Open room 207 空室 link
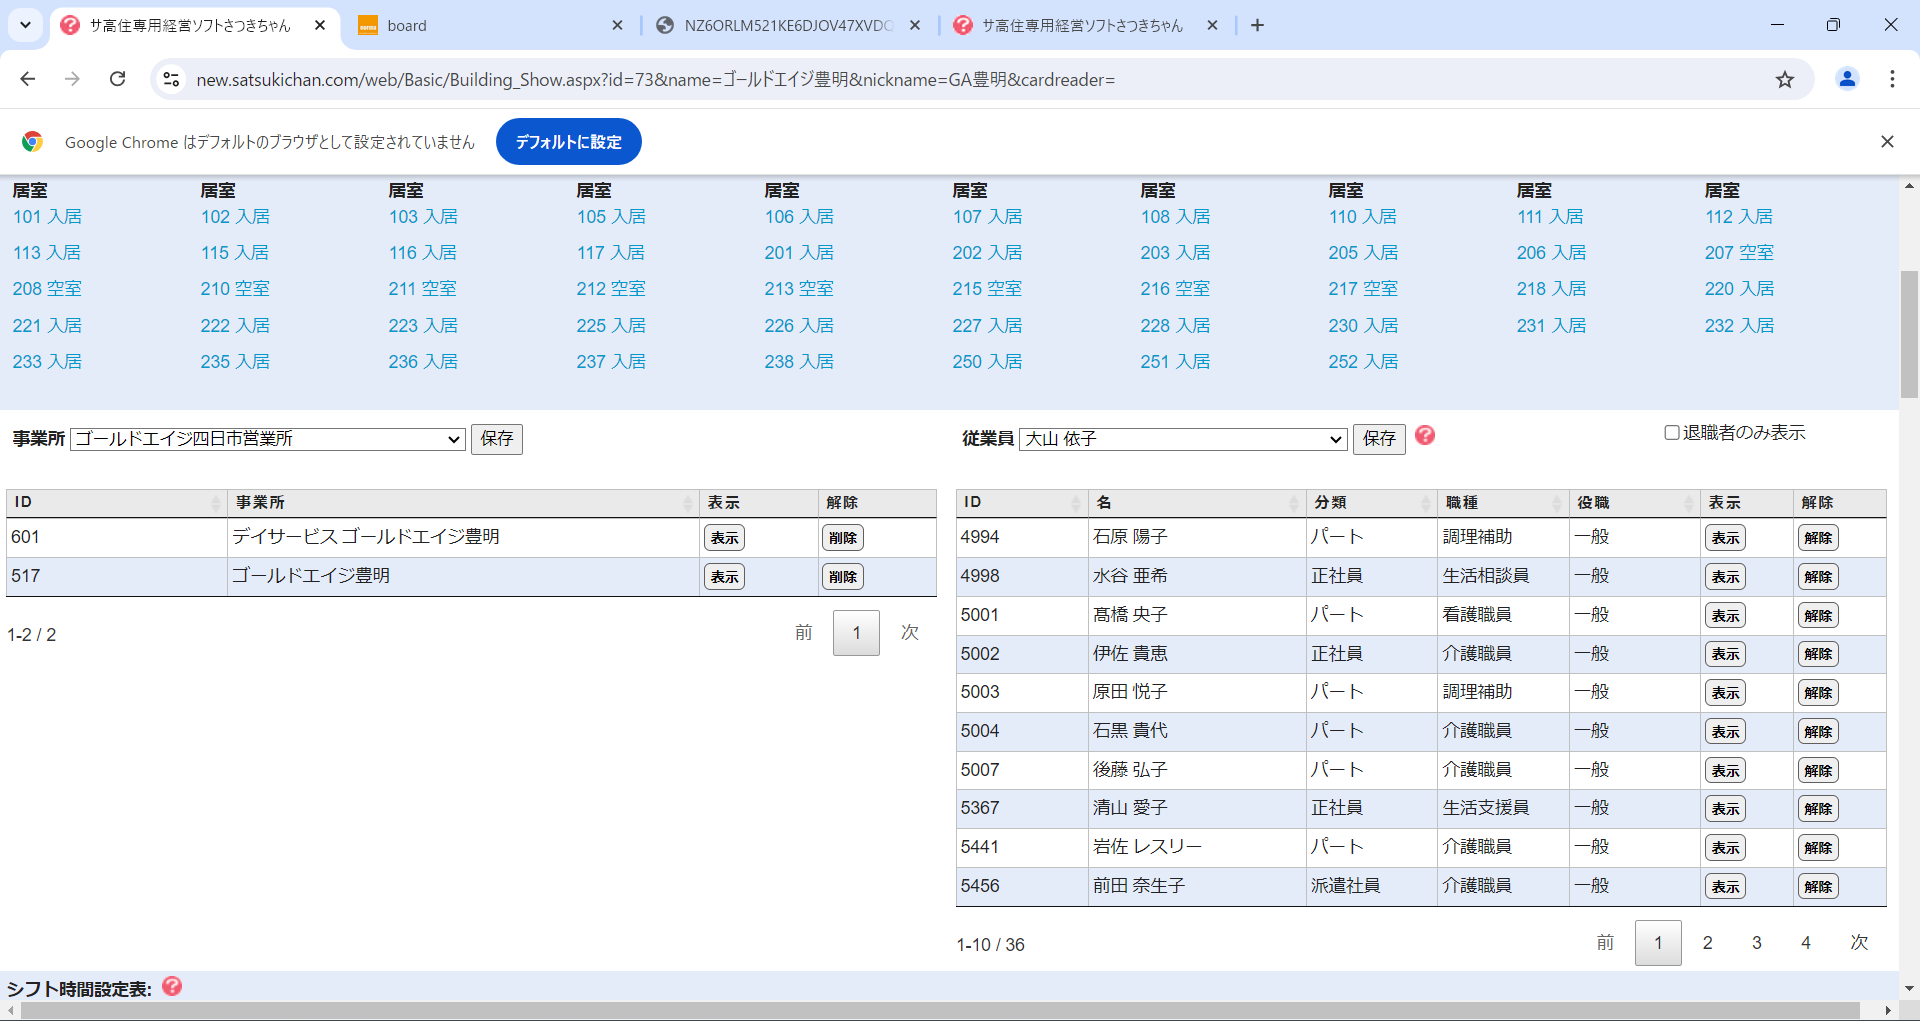1920x1021 pixels. pyautogui.click(x=1738, y=253)
